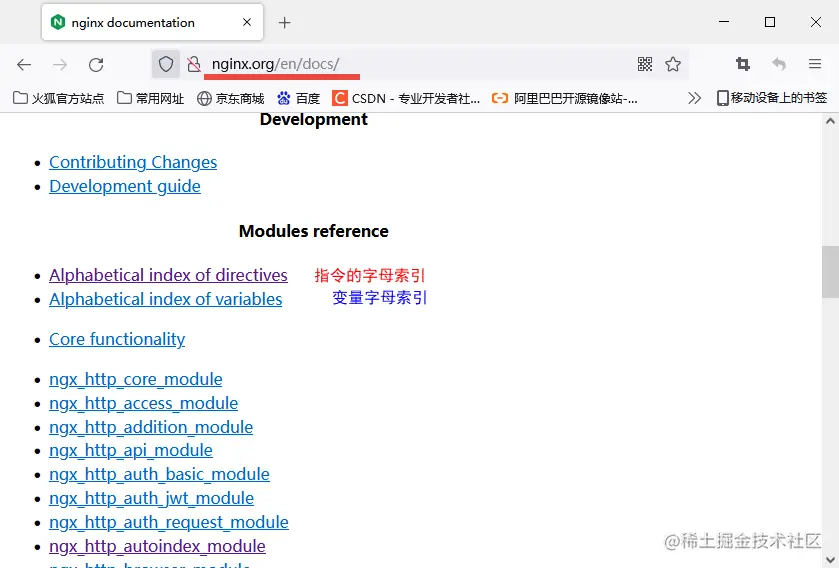
Task: Click the Modules reference heading text
Action: 314,231
